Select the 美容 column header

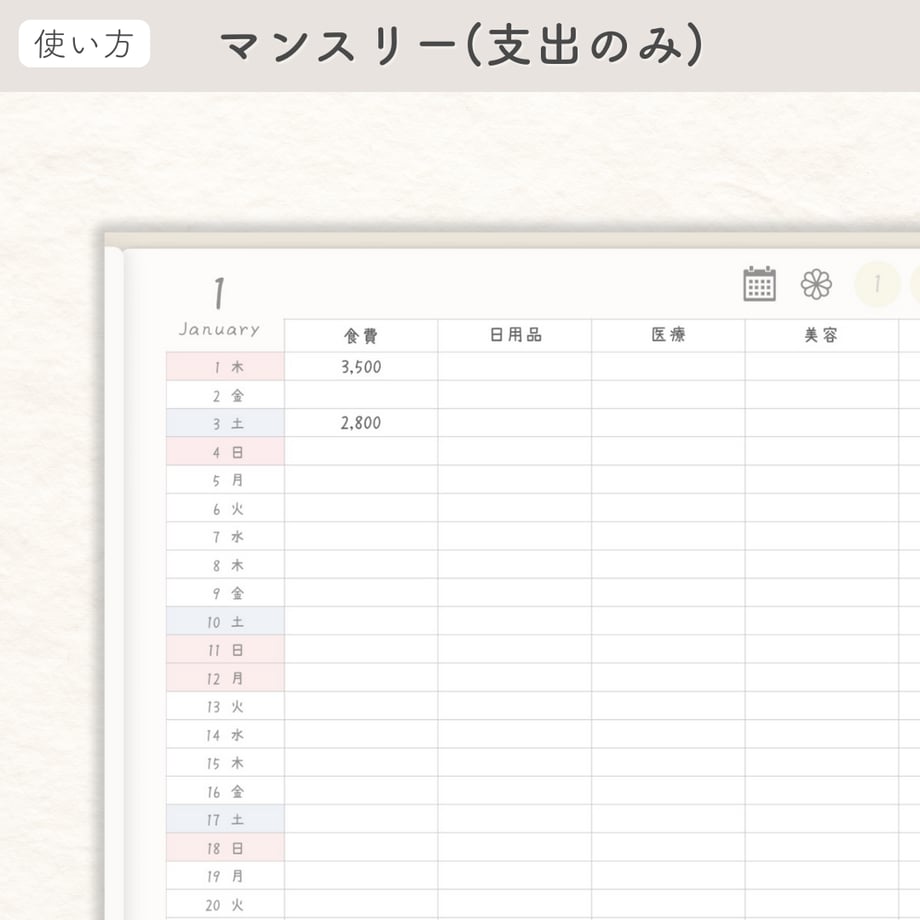tap(821, 336)
